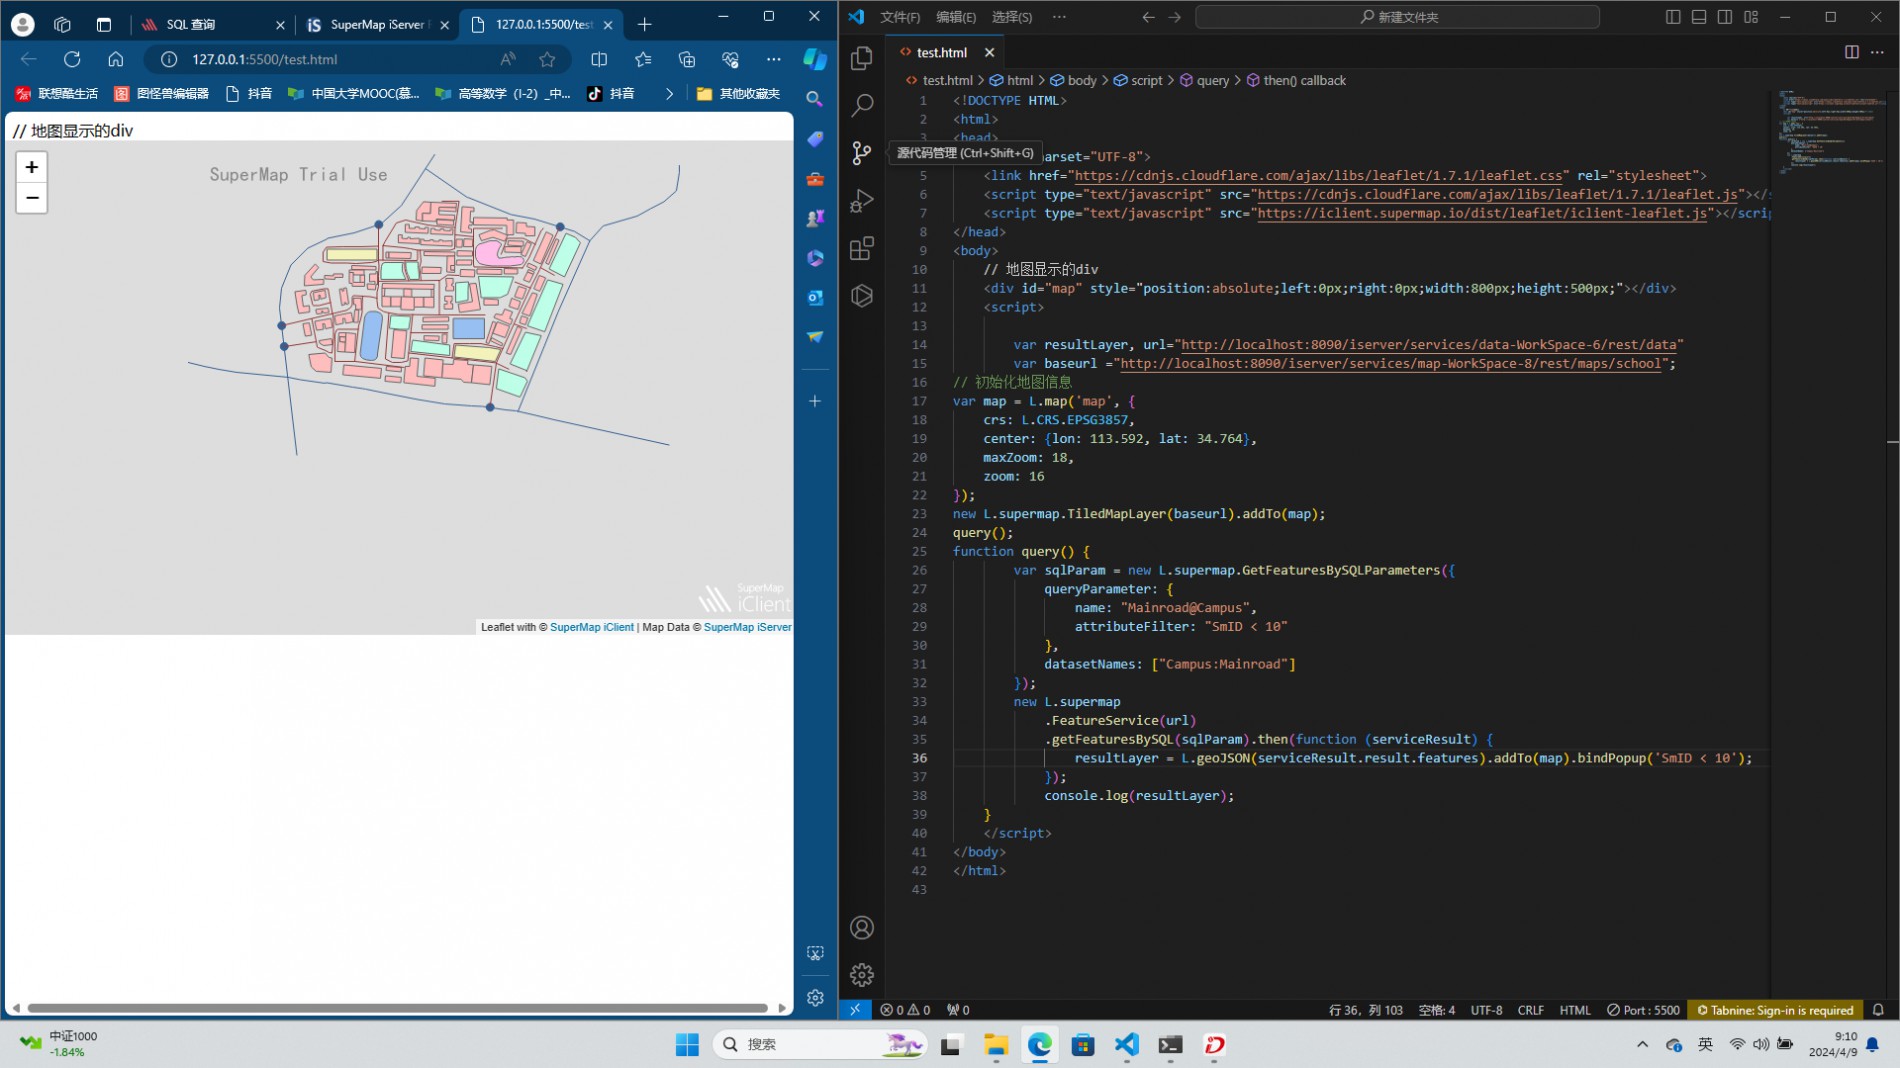Click Tabnine sign-in status item
The height and width of the screenshot is (1068, 1900).
tap(1775, 1010)
